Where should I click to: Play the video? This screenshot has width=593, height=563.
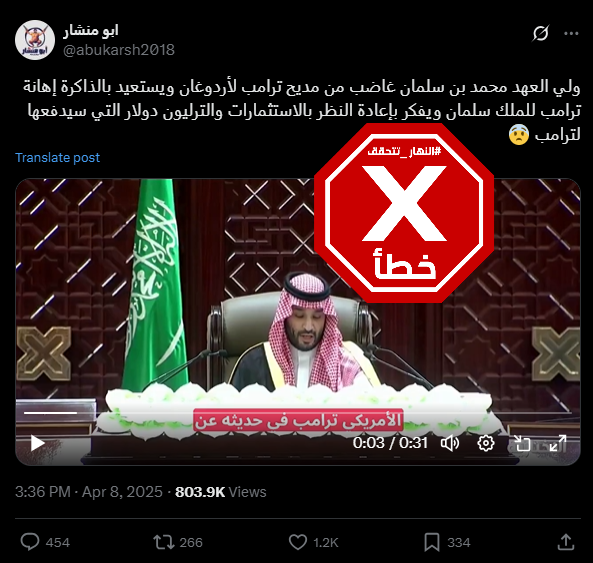37,443
